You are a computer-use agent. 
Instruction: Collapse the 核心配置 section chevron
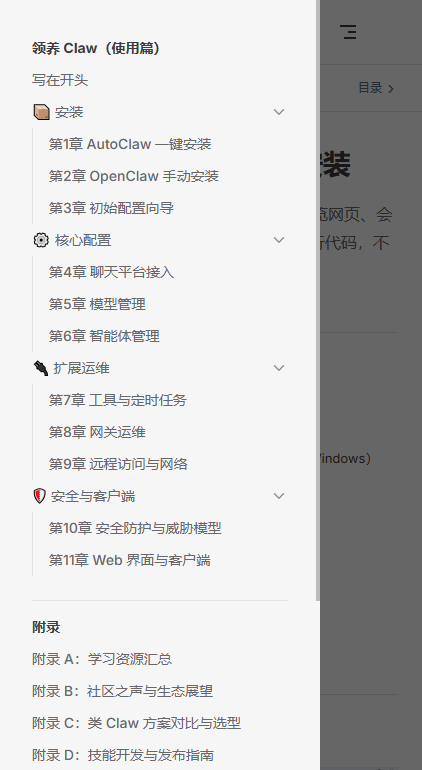pyautogui.click(x=279, y=240)
